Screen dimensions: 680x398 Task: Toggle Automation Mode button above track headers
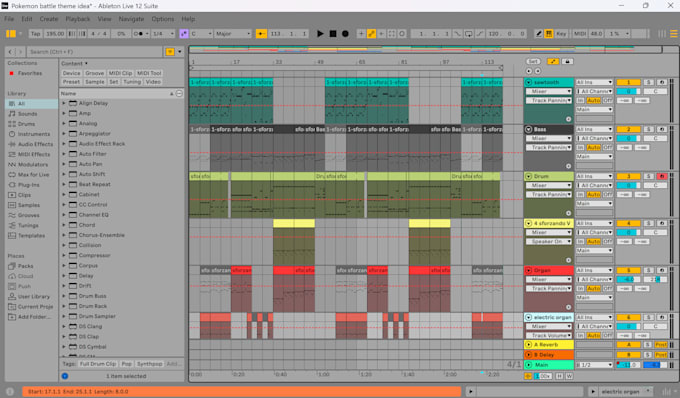point(553,62)
